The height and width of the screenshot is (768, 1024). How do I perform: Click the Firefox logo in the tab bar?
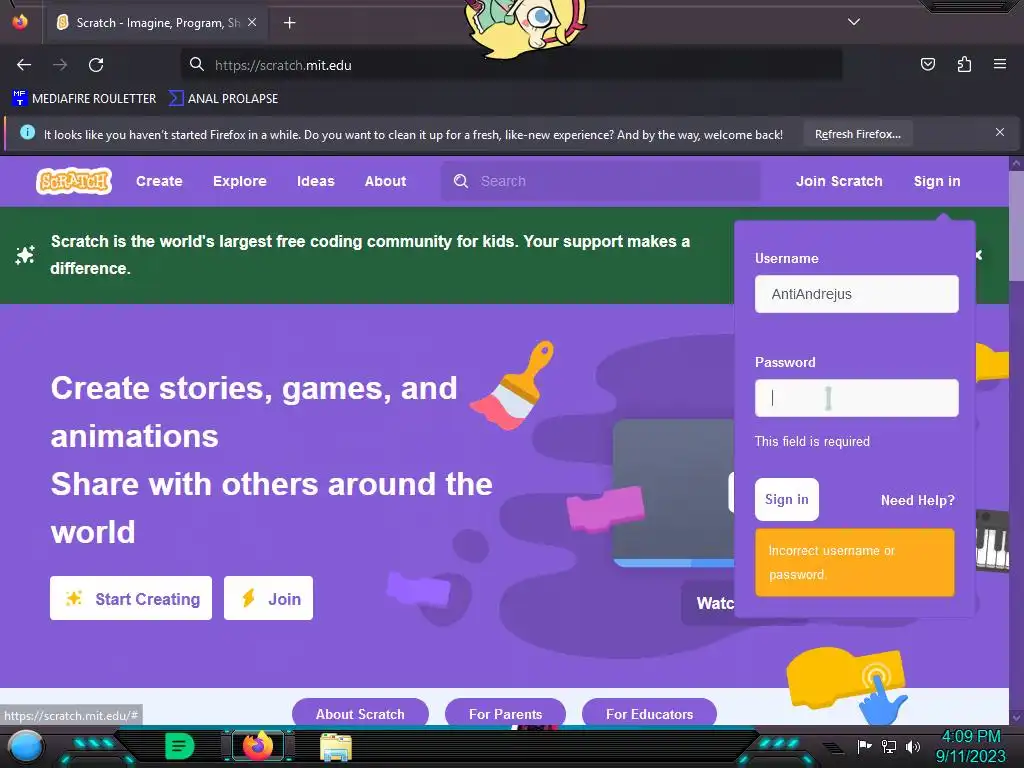coord(20,22)
